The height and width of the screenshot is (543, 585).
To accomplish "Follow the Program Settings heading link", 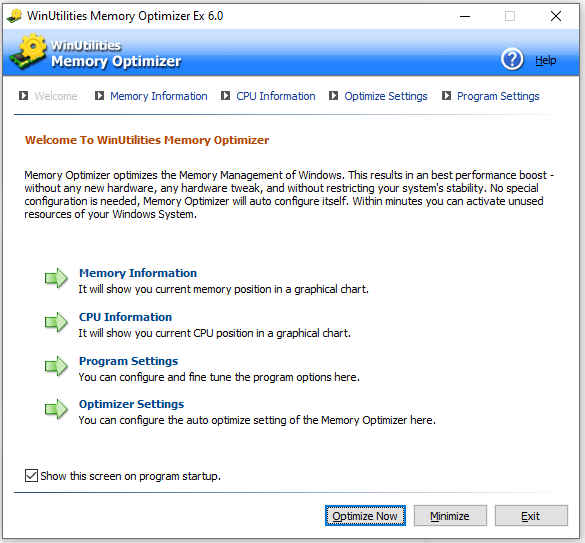I will click(x=128, y=361).
